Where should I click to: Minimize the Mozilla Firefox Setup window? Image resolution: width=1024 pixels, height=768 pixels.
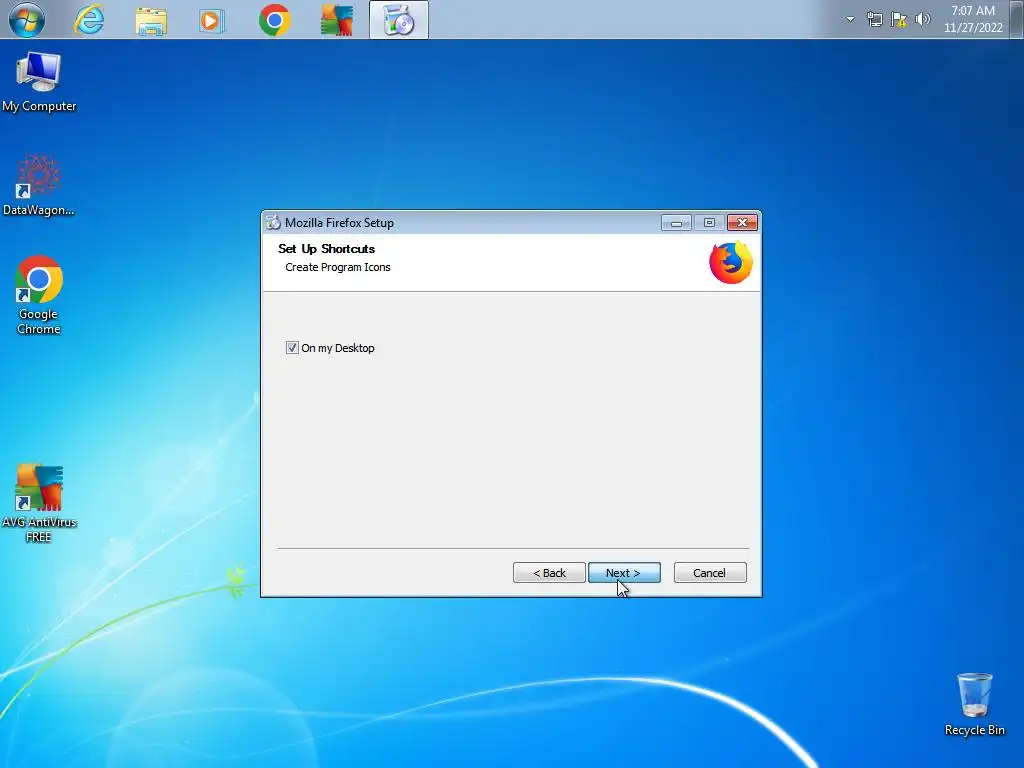[x=676, y=223]
